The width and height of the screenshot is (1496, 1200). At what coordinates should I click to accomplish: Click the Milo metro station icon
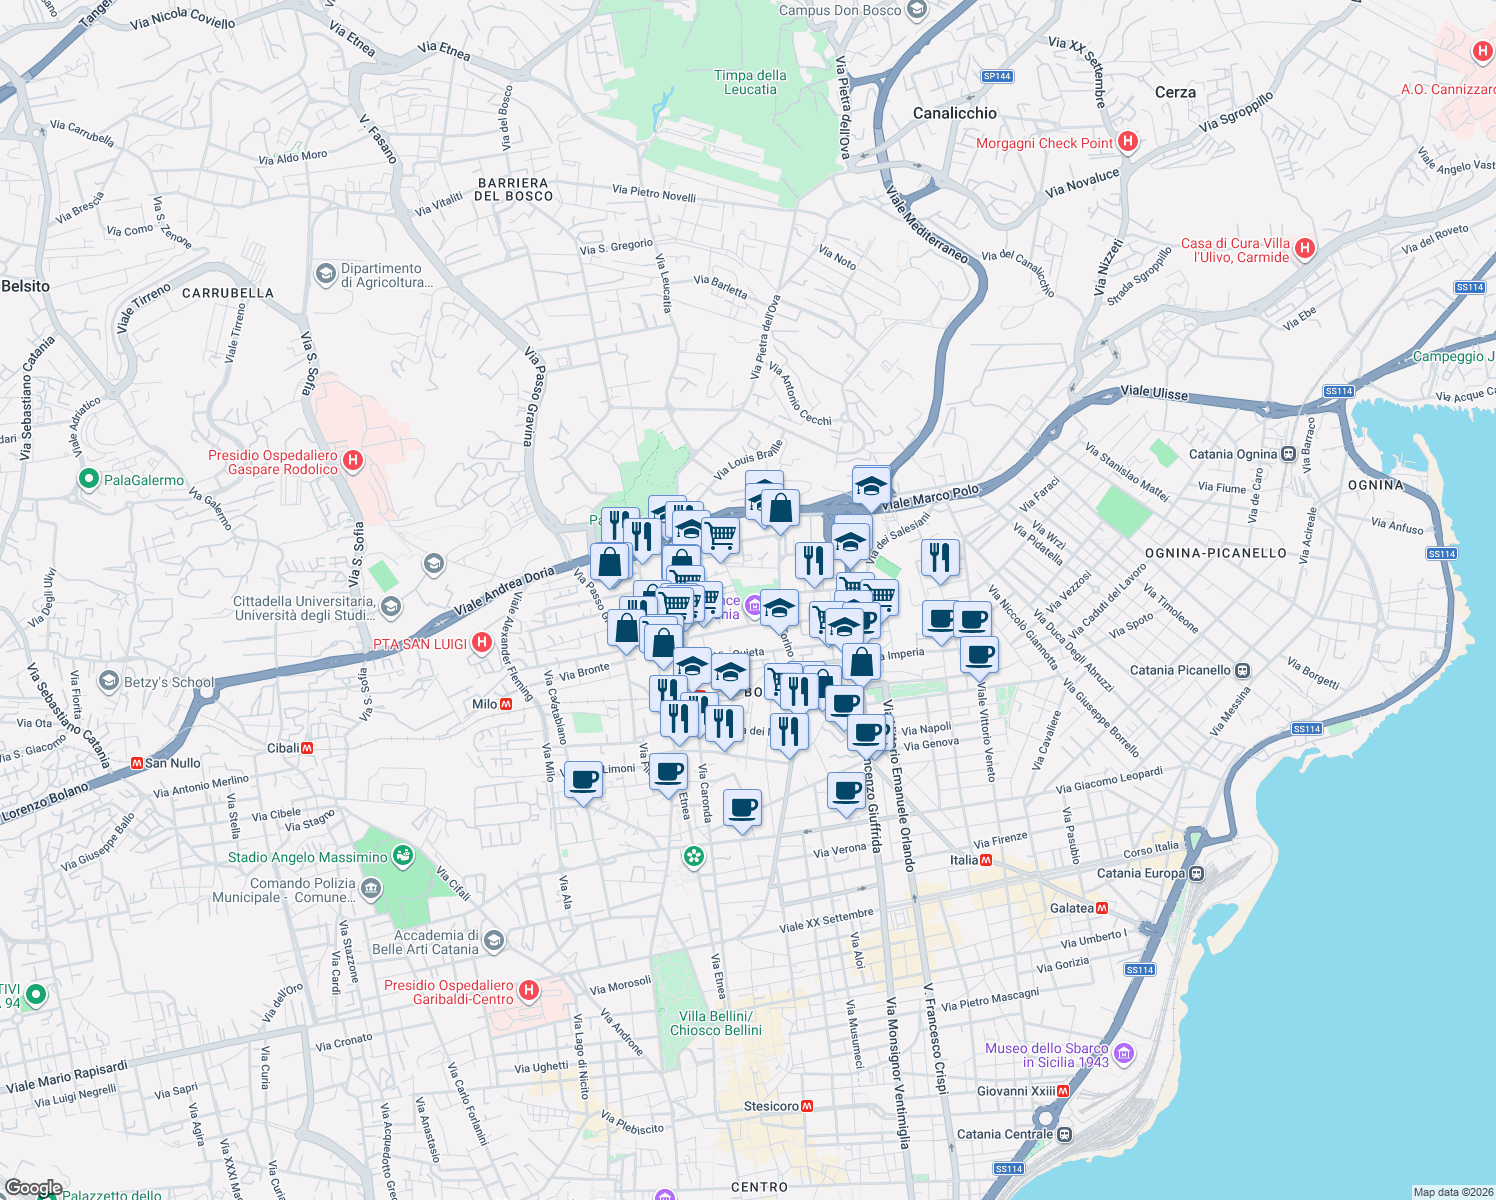(506, 704)
